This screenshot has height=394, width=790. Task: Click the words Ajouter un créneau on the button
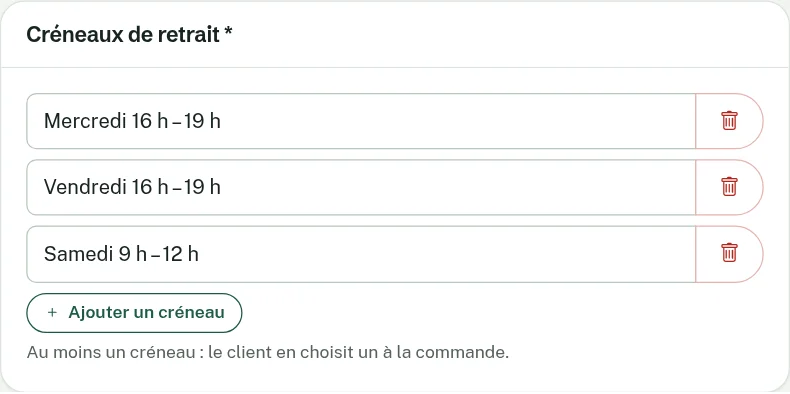click(147, 313)
